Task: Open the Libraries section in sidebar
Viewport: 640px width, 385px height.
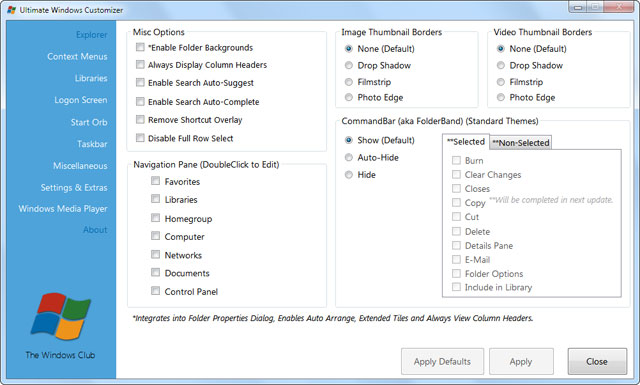Action: point(91,78)
